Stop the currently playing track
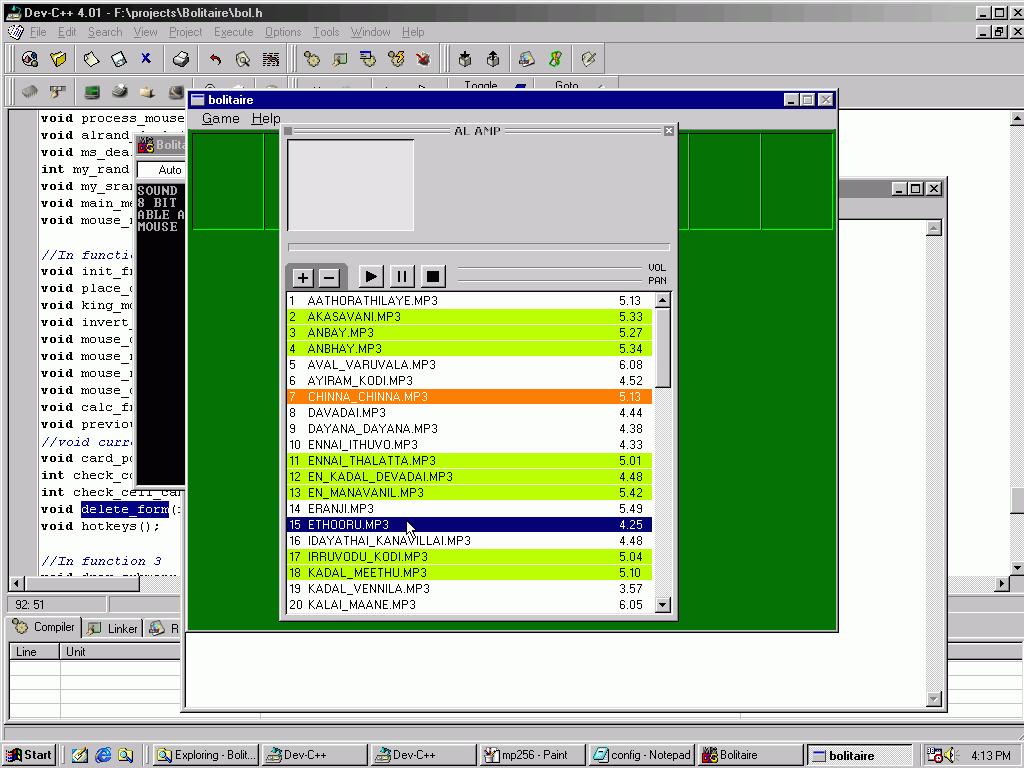This screenshot has height=768, width=1024. pyautogui.click(x=432, y=276)
